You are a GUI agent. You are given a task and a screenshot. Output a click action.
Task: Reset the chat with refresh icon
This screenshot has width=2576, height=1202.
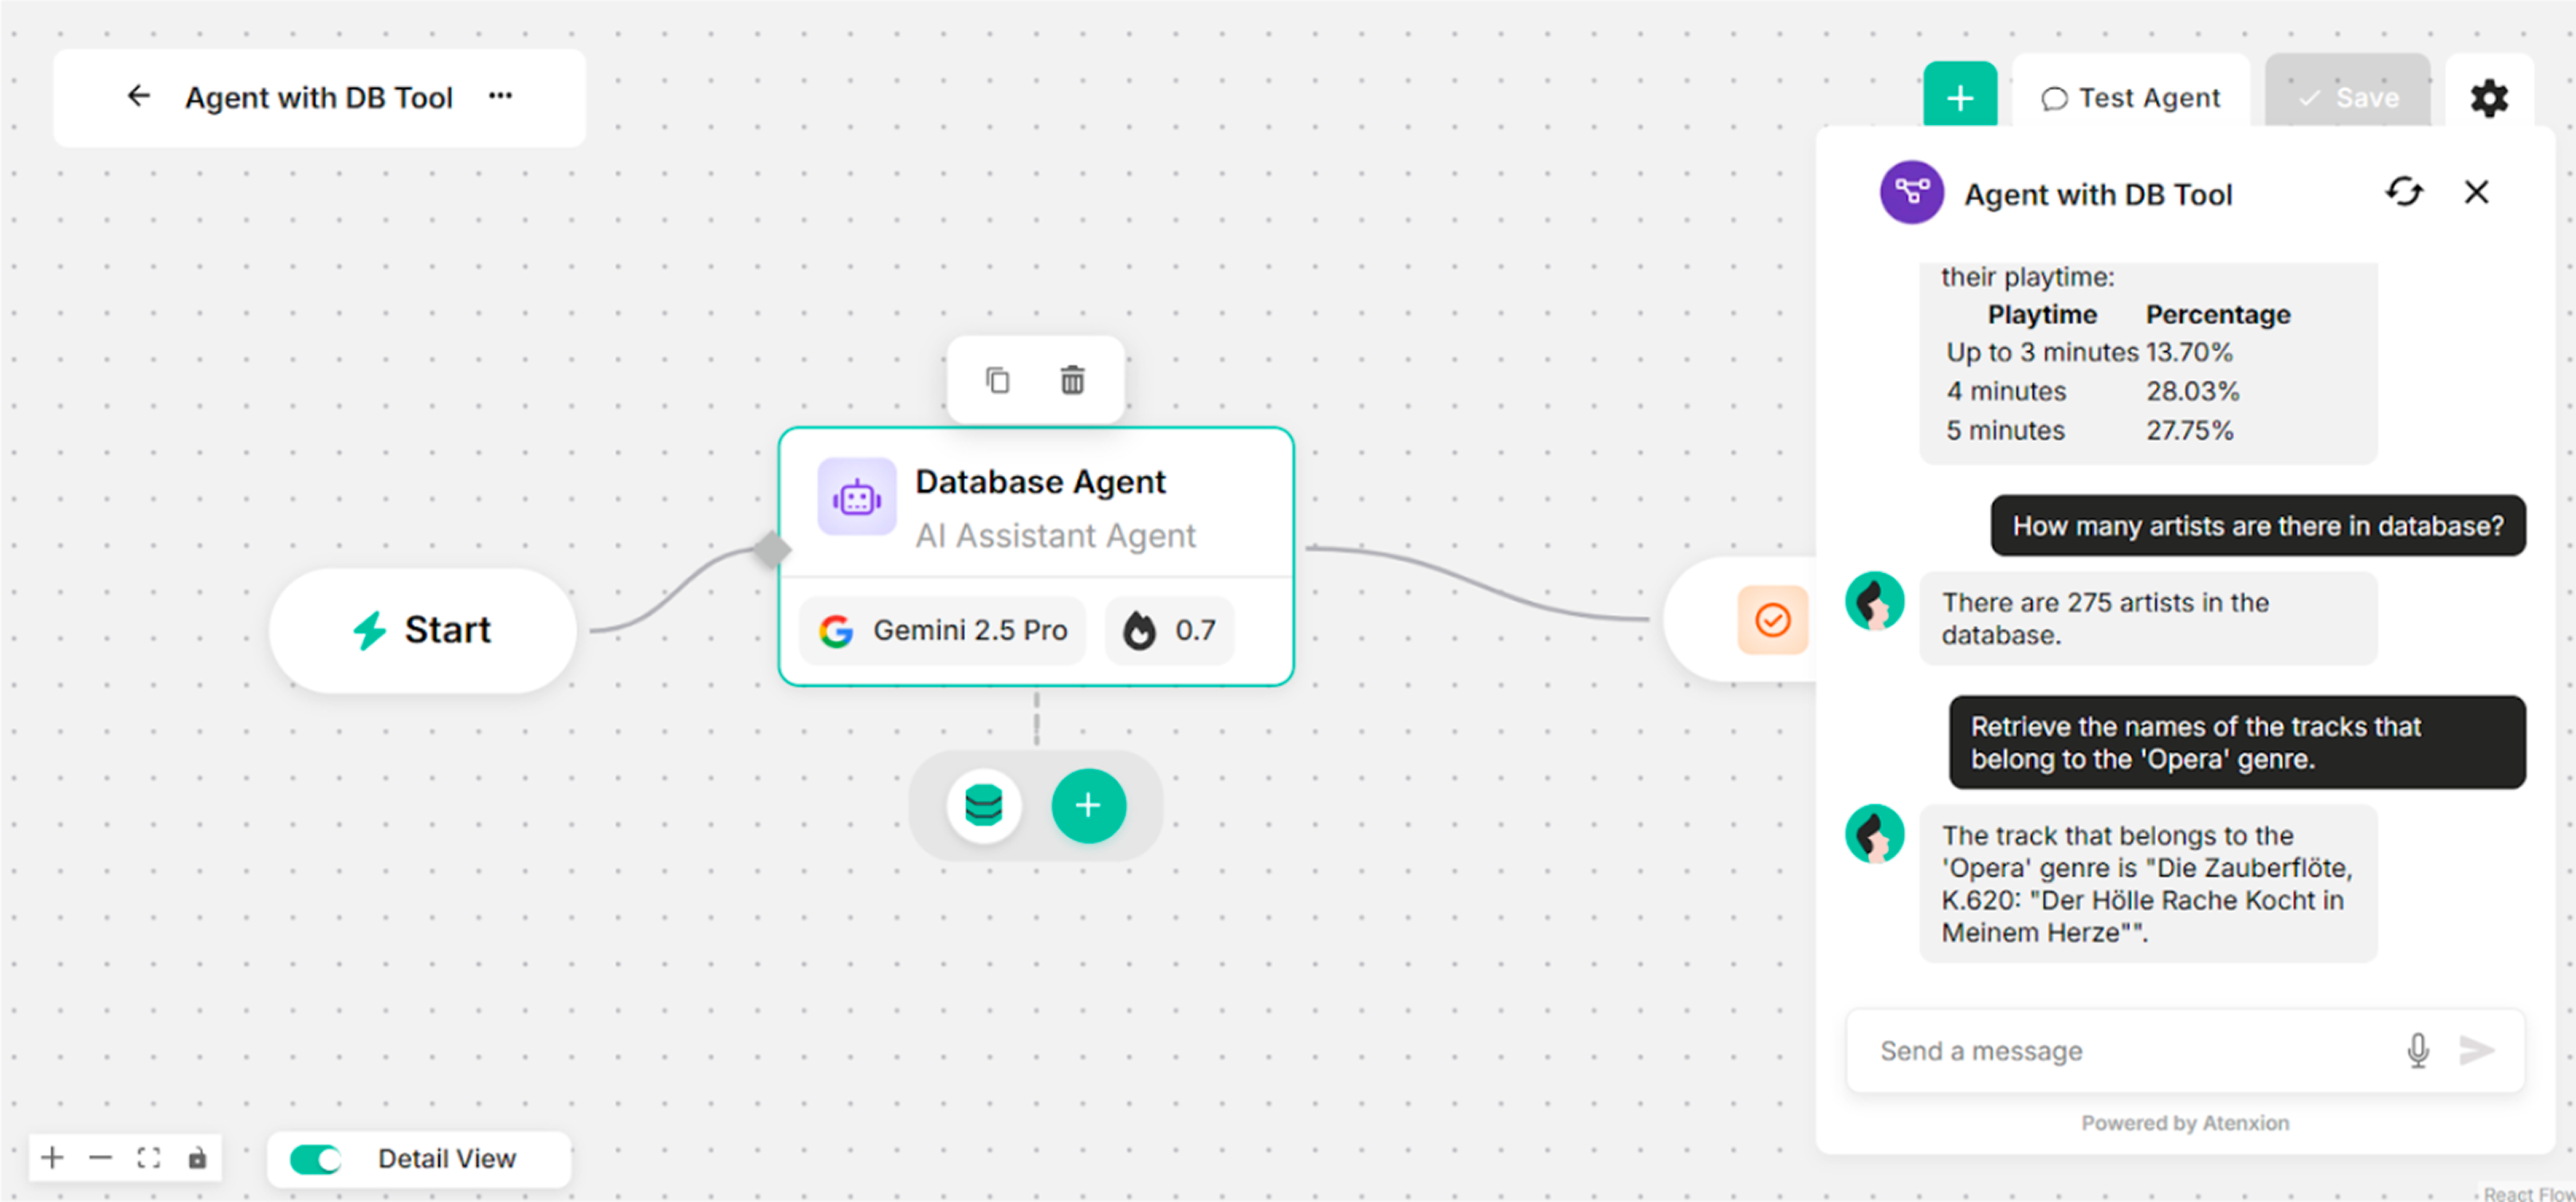[x=2404, y=192]
